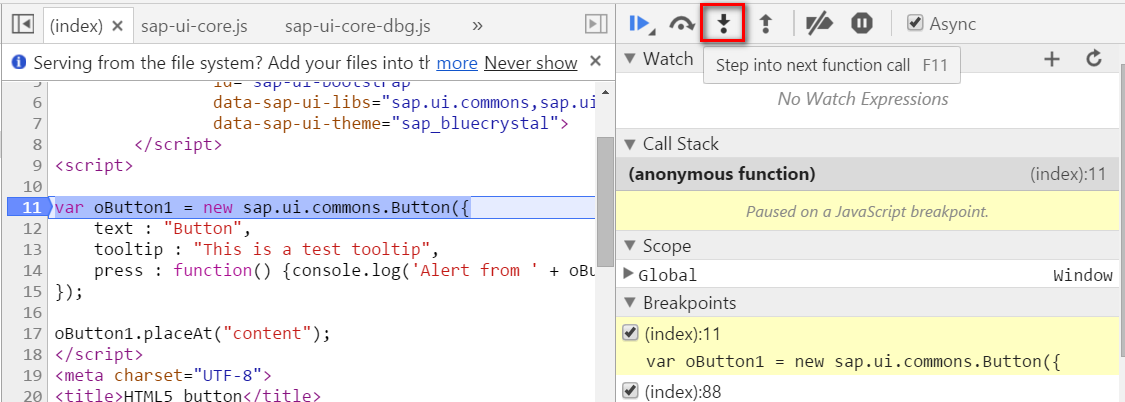Click the (index):11 location in call stack
Image resolution: width=1125 pixels, height=402 pixels.
(x=1068, y=174)
